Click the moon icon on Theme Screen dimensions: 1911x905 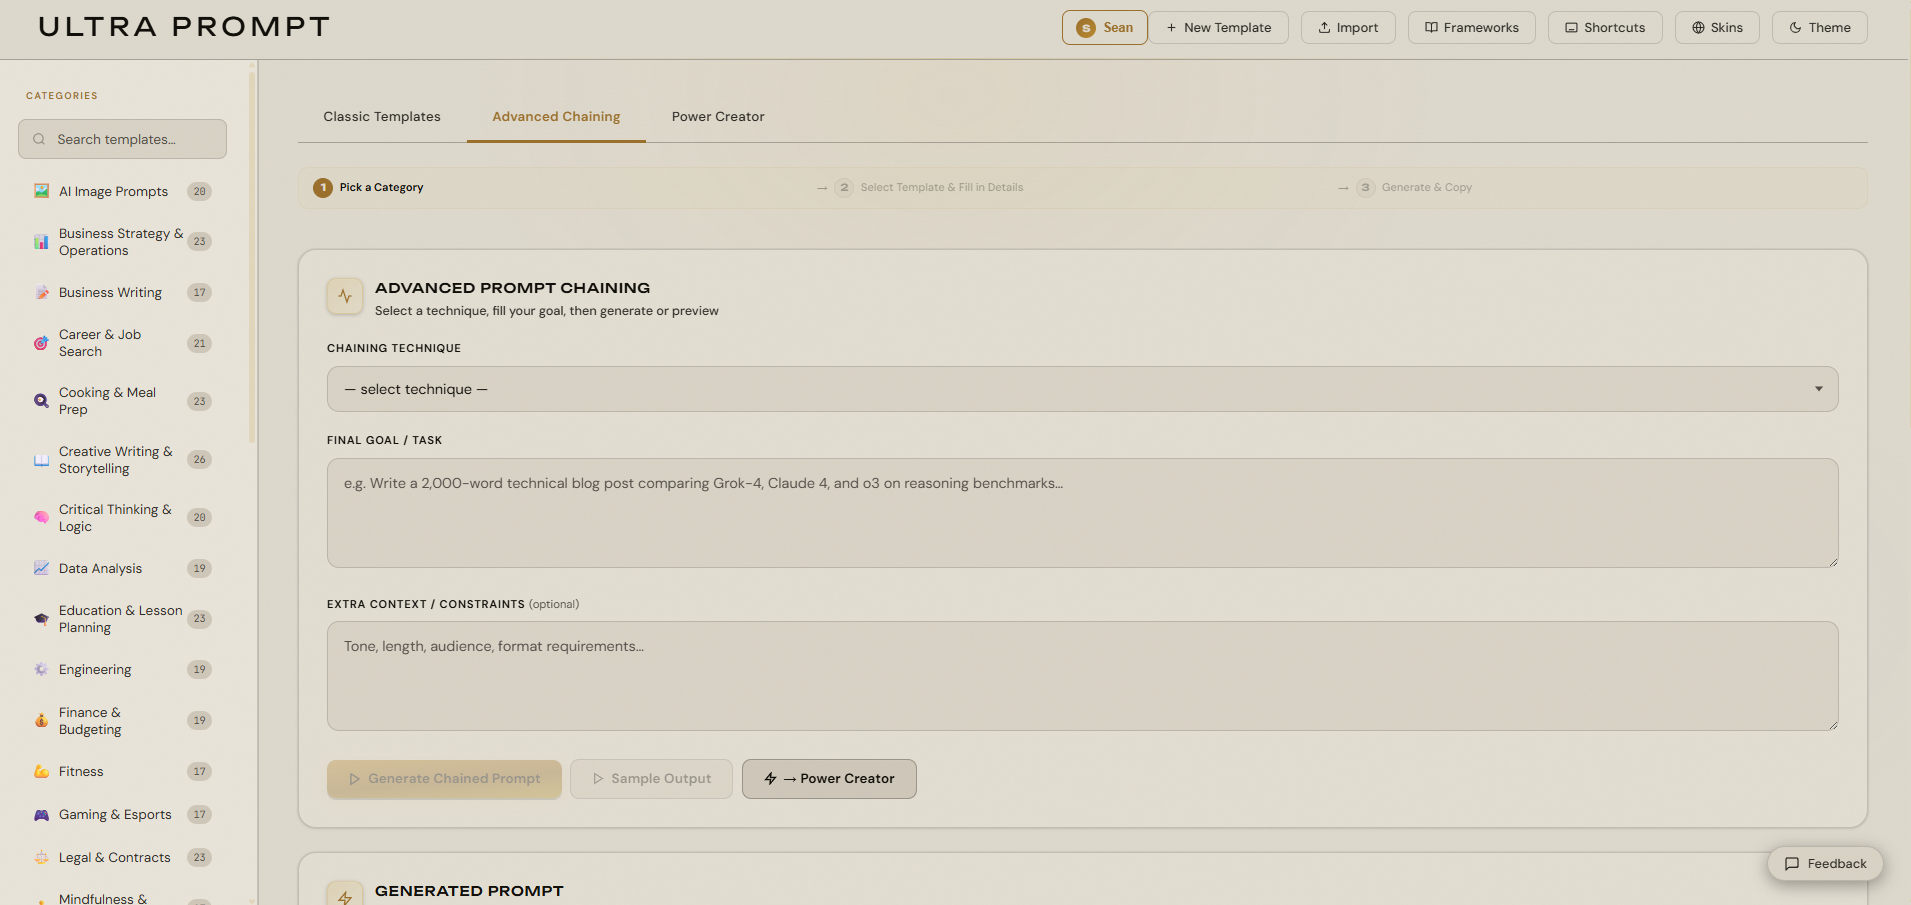(x=1795, y=28)
